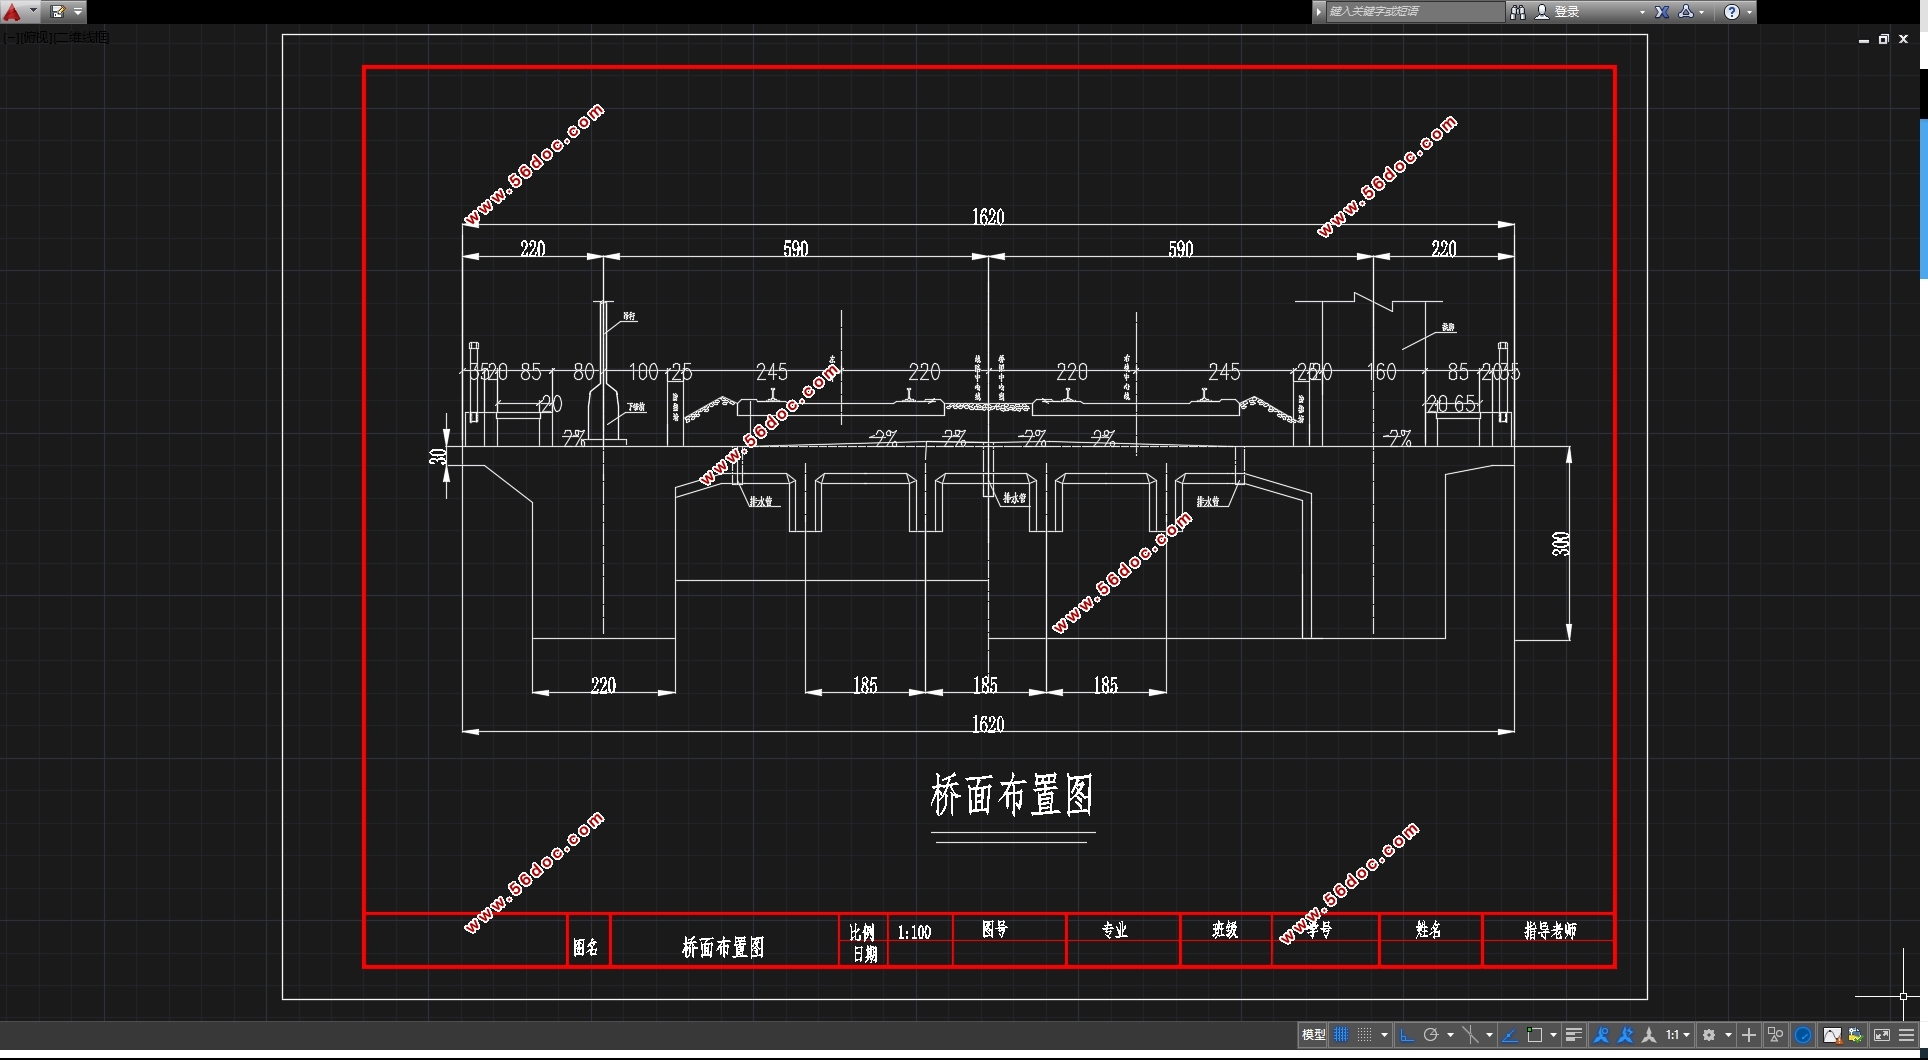Click the Save As disk icon
The height and width of the screenshot is (1060, 1928).
click(x=58, y=12)
